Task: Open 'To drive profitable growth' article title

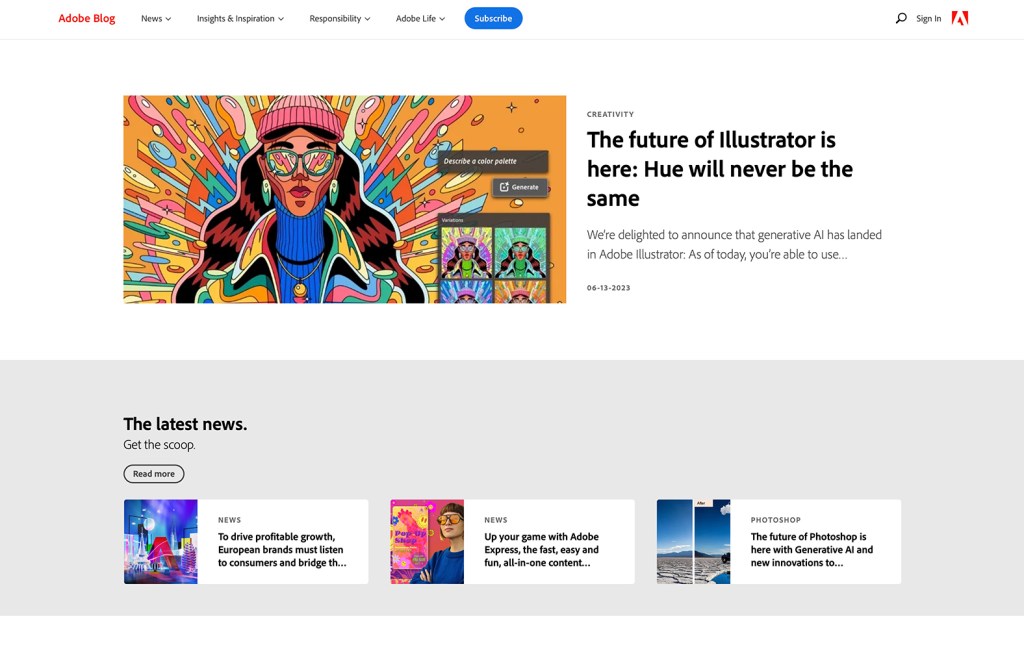Action: click(x=282, y=550)
